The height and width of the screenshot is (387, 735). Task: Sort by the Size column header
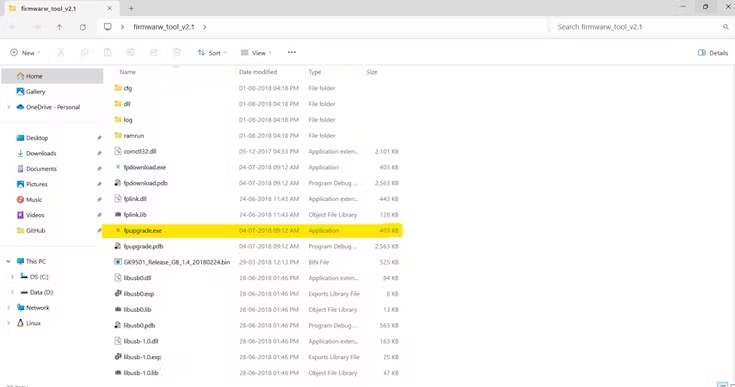click(372, 72)
